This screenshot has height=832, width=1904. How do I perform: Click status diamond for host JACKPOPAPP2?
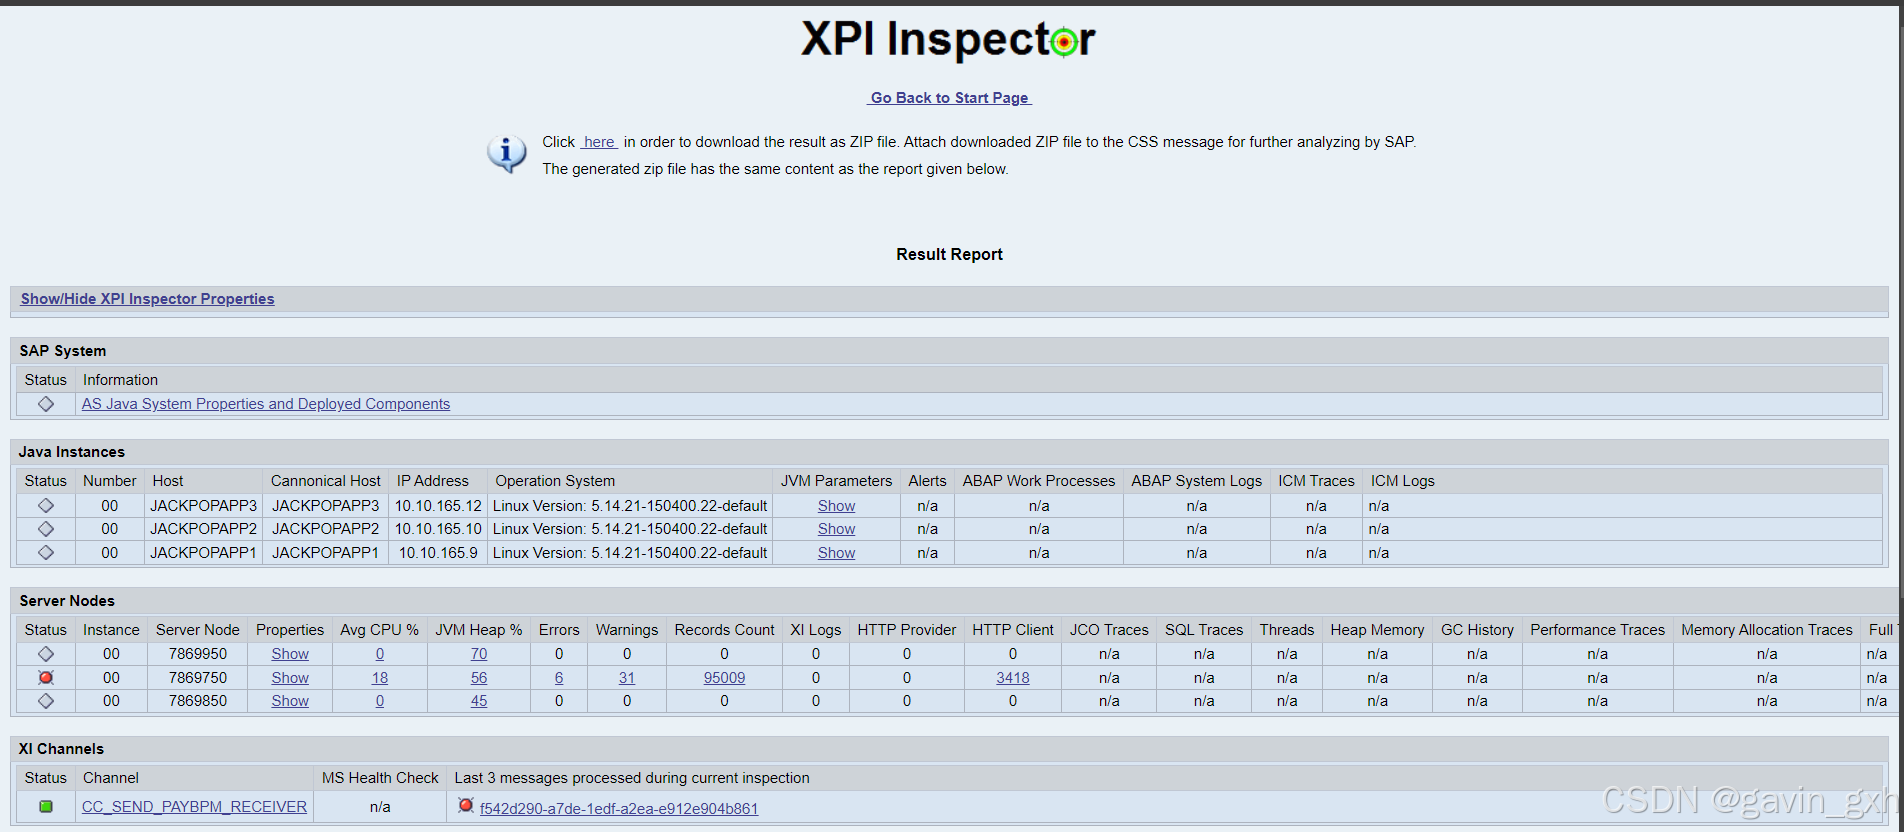click(46, 529)
